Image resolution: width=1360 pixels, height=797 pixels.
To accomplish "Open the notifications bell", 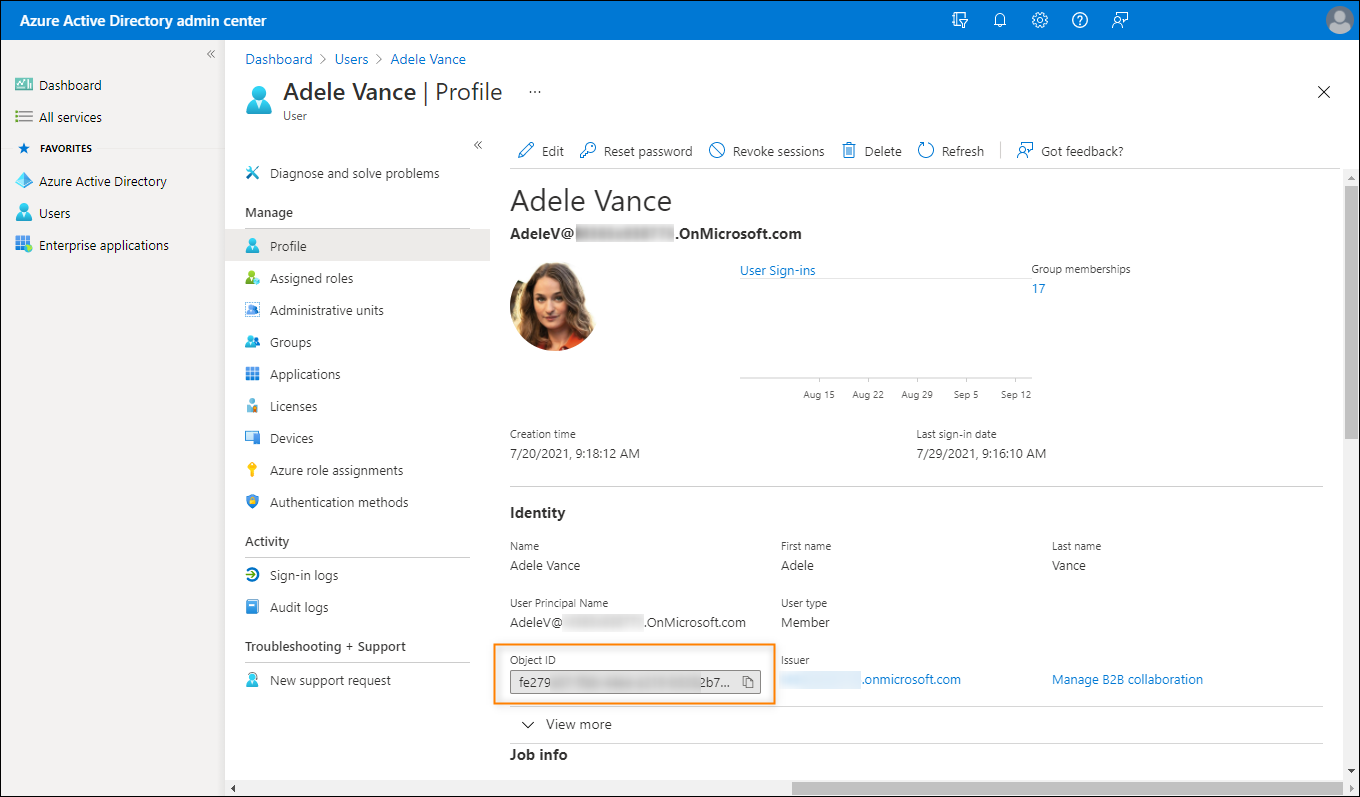I will (1000, 20).
